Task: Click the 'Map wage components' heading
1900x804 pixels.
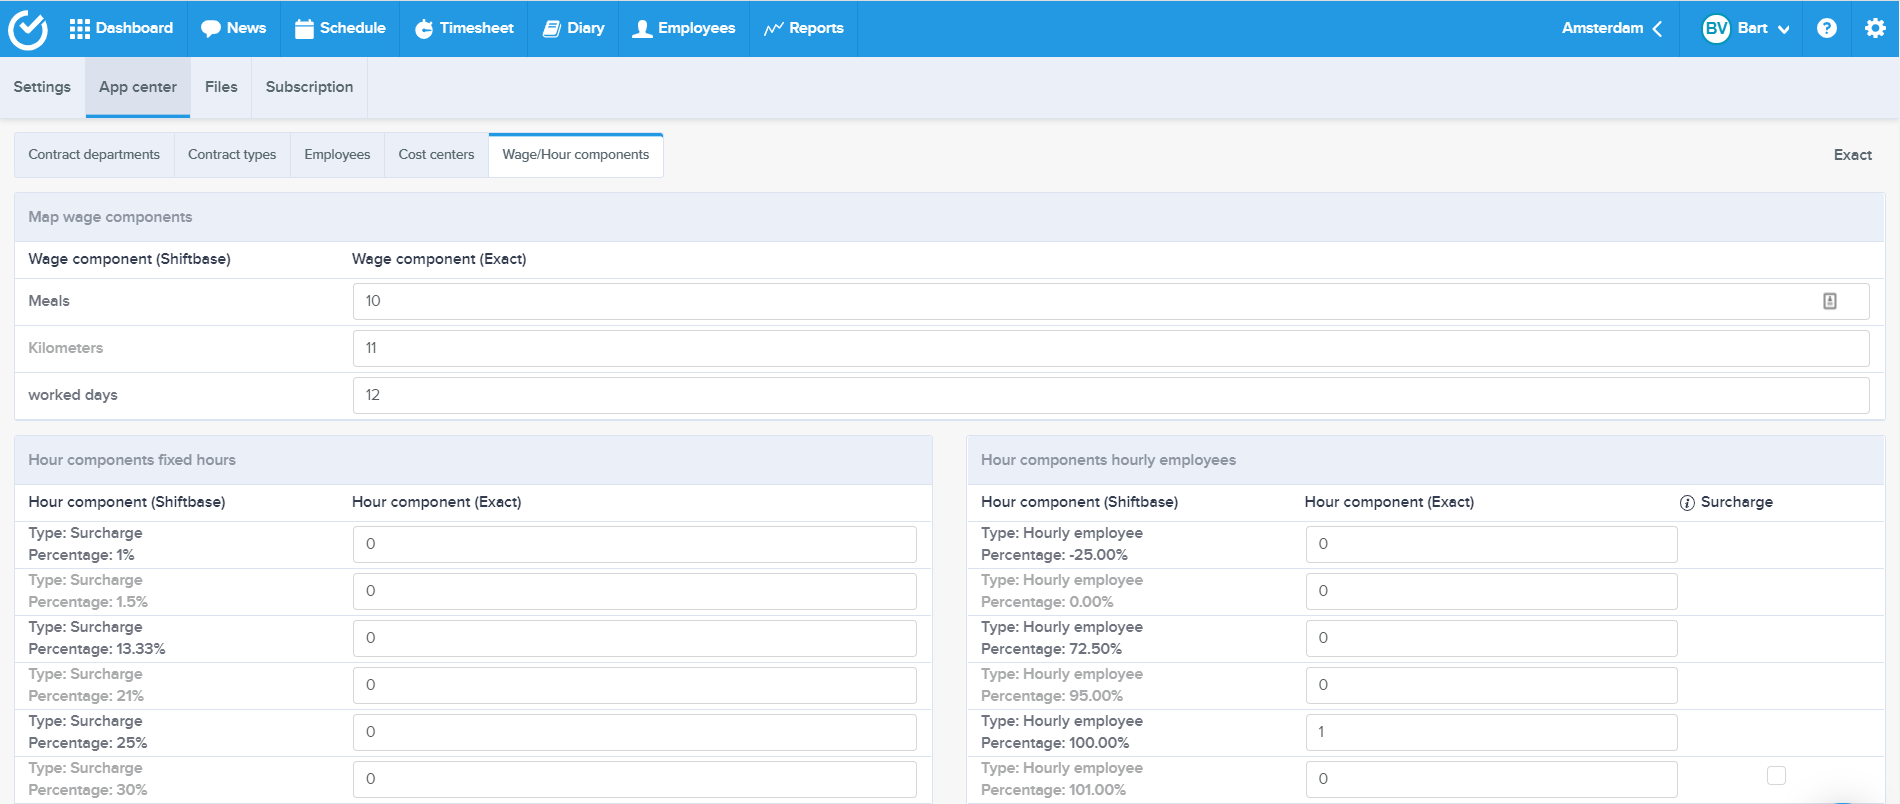Action: pos(110,217)
